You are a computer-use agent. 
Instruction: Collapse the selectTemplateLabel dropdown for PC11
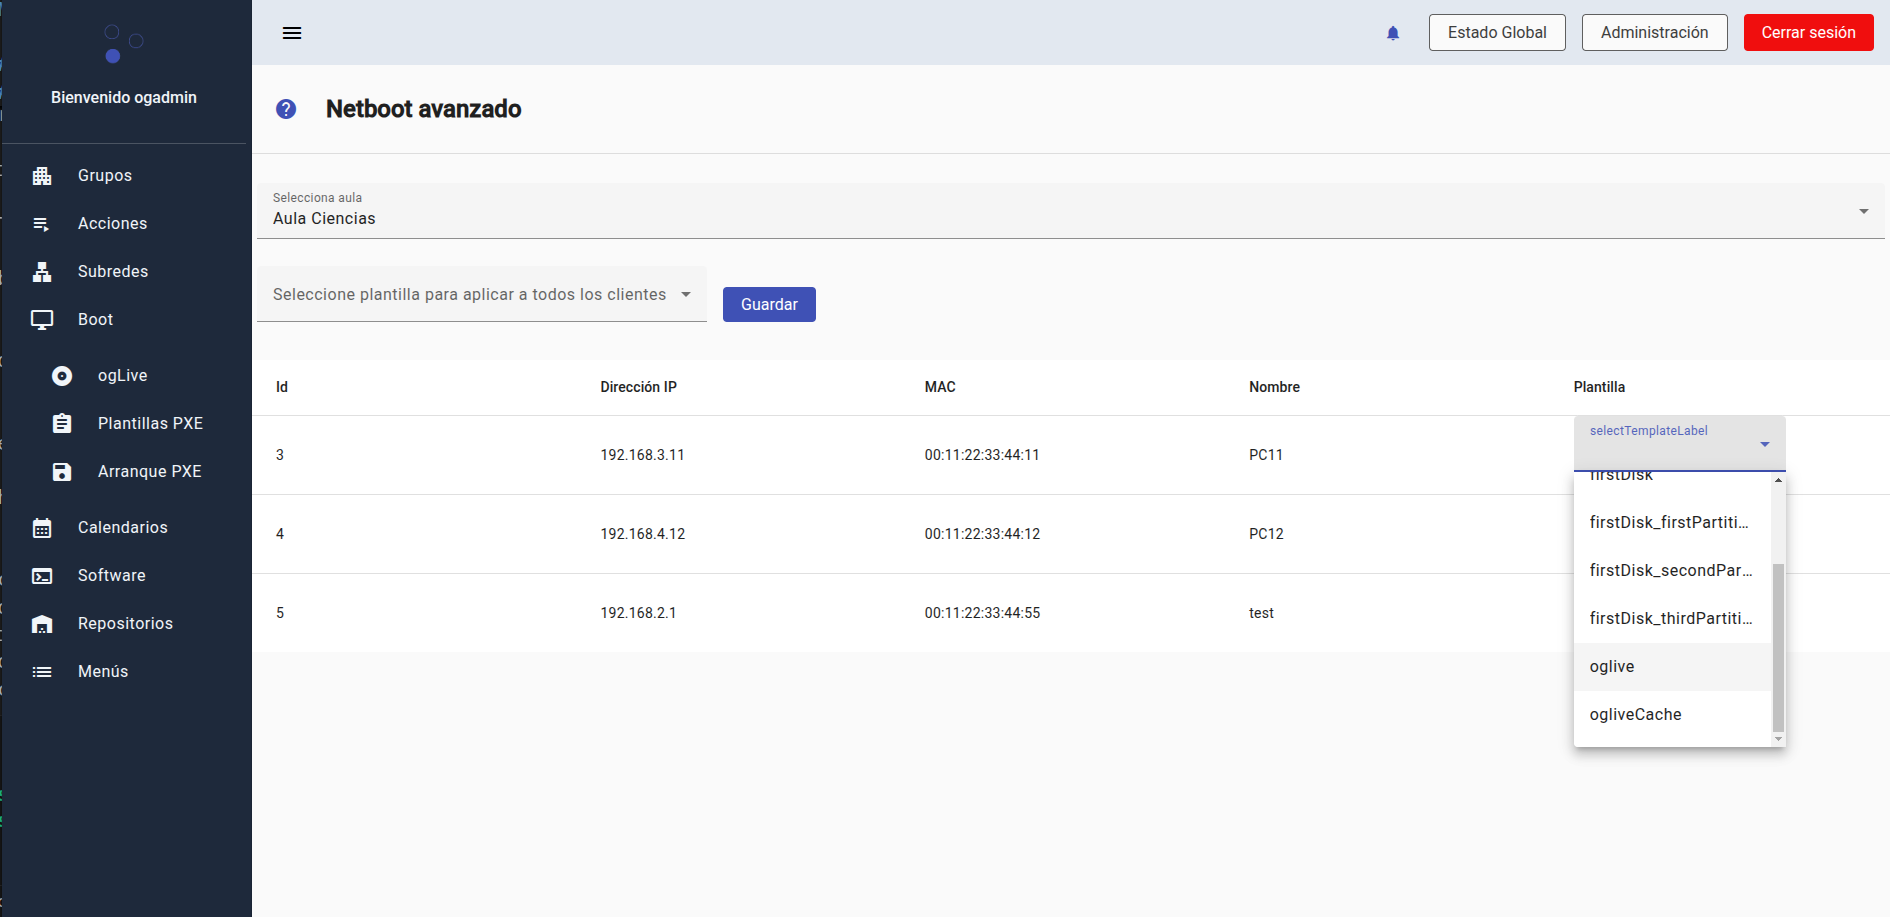(1764, 444)
